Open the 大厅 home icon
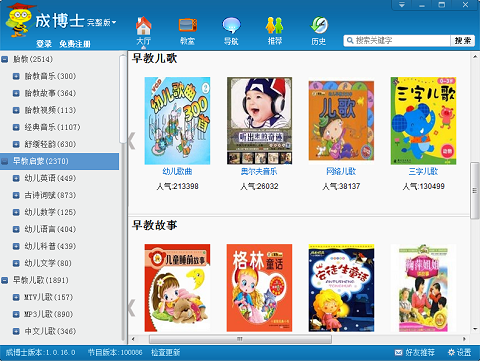Screen dimensions: 480x362 [x=144, y=26]
